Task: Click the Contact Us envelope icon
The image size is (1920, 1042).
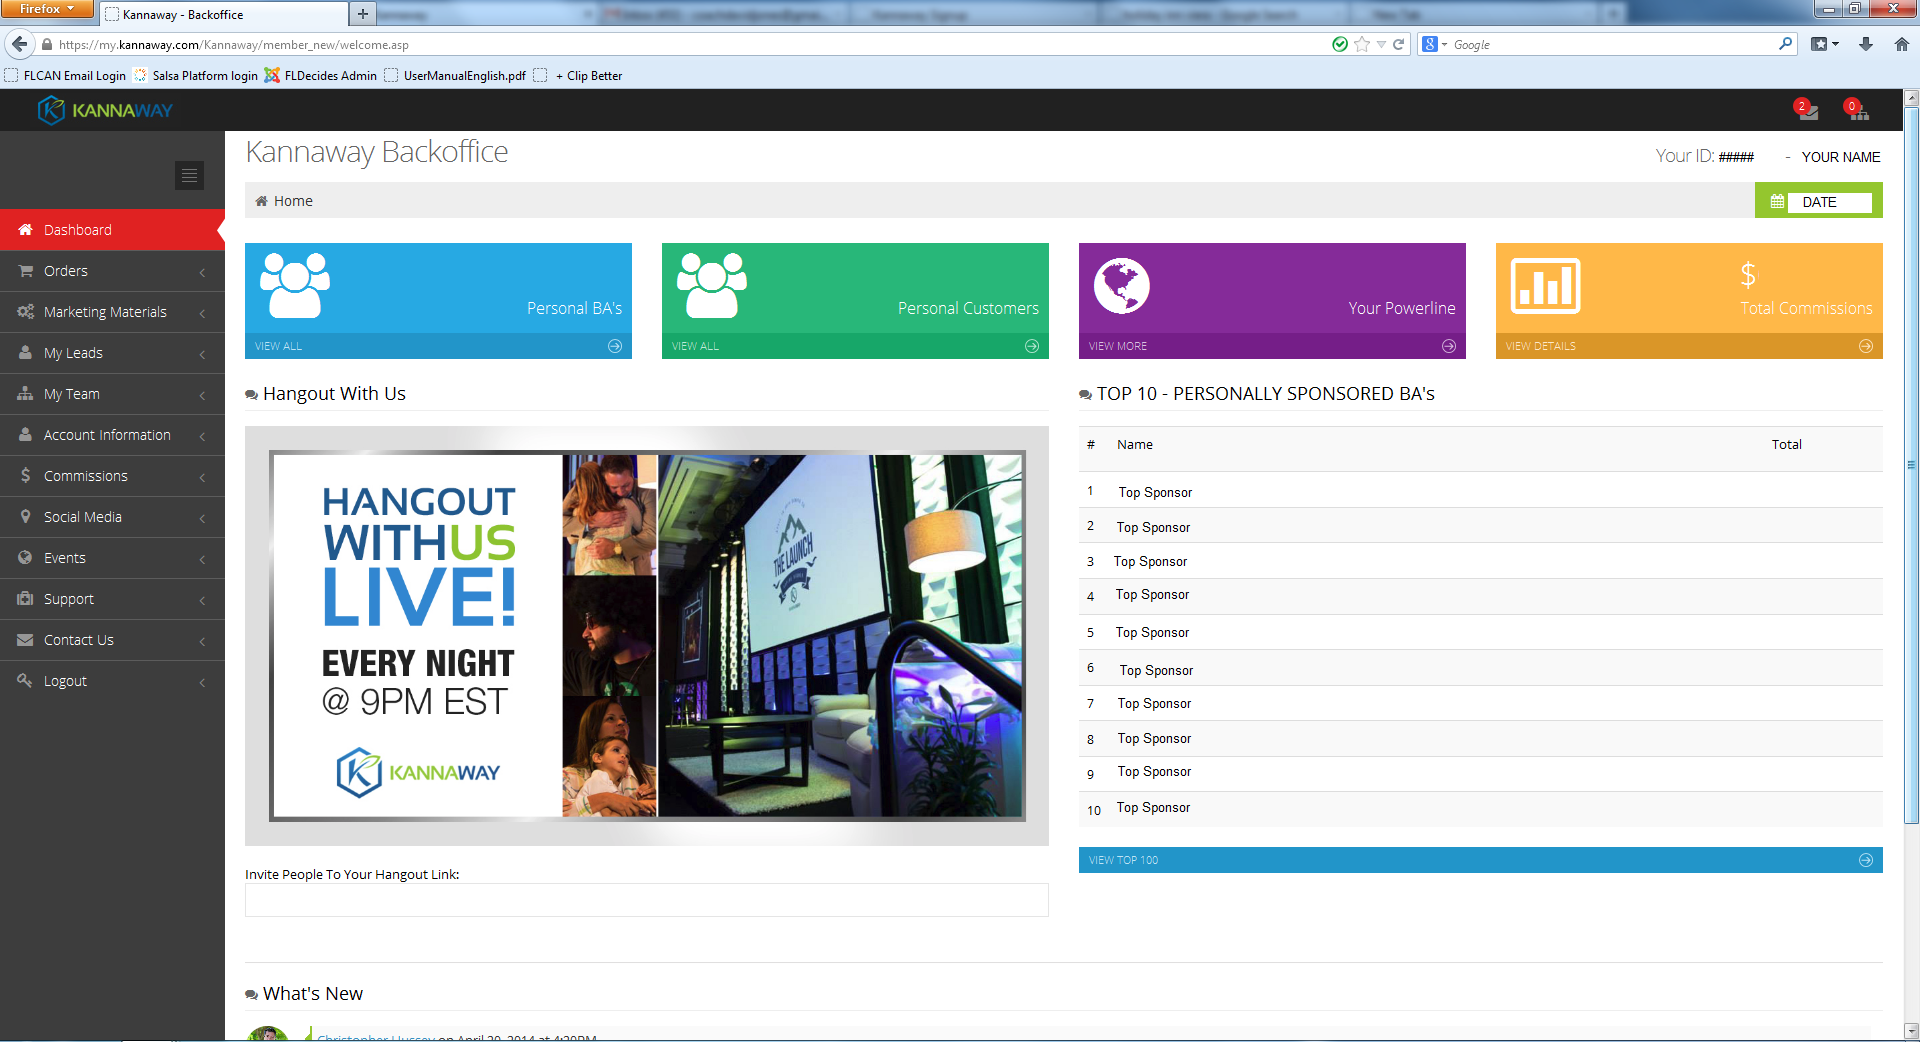Action: pyautogui.click(x=26, y=640)
